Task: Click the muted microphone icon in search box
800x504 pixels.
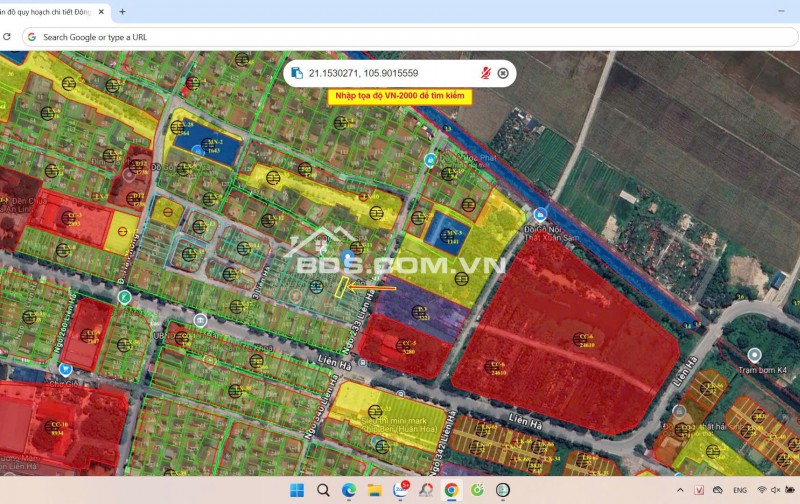Action: click(485, 73)
